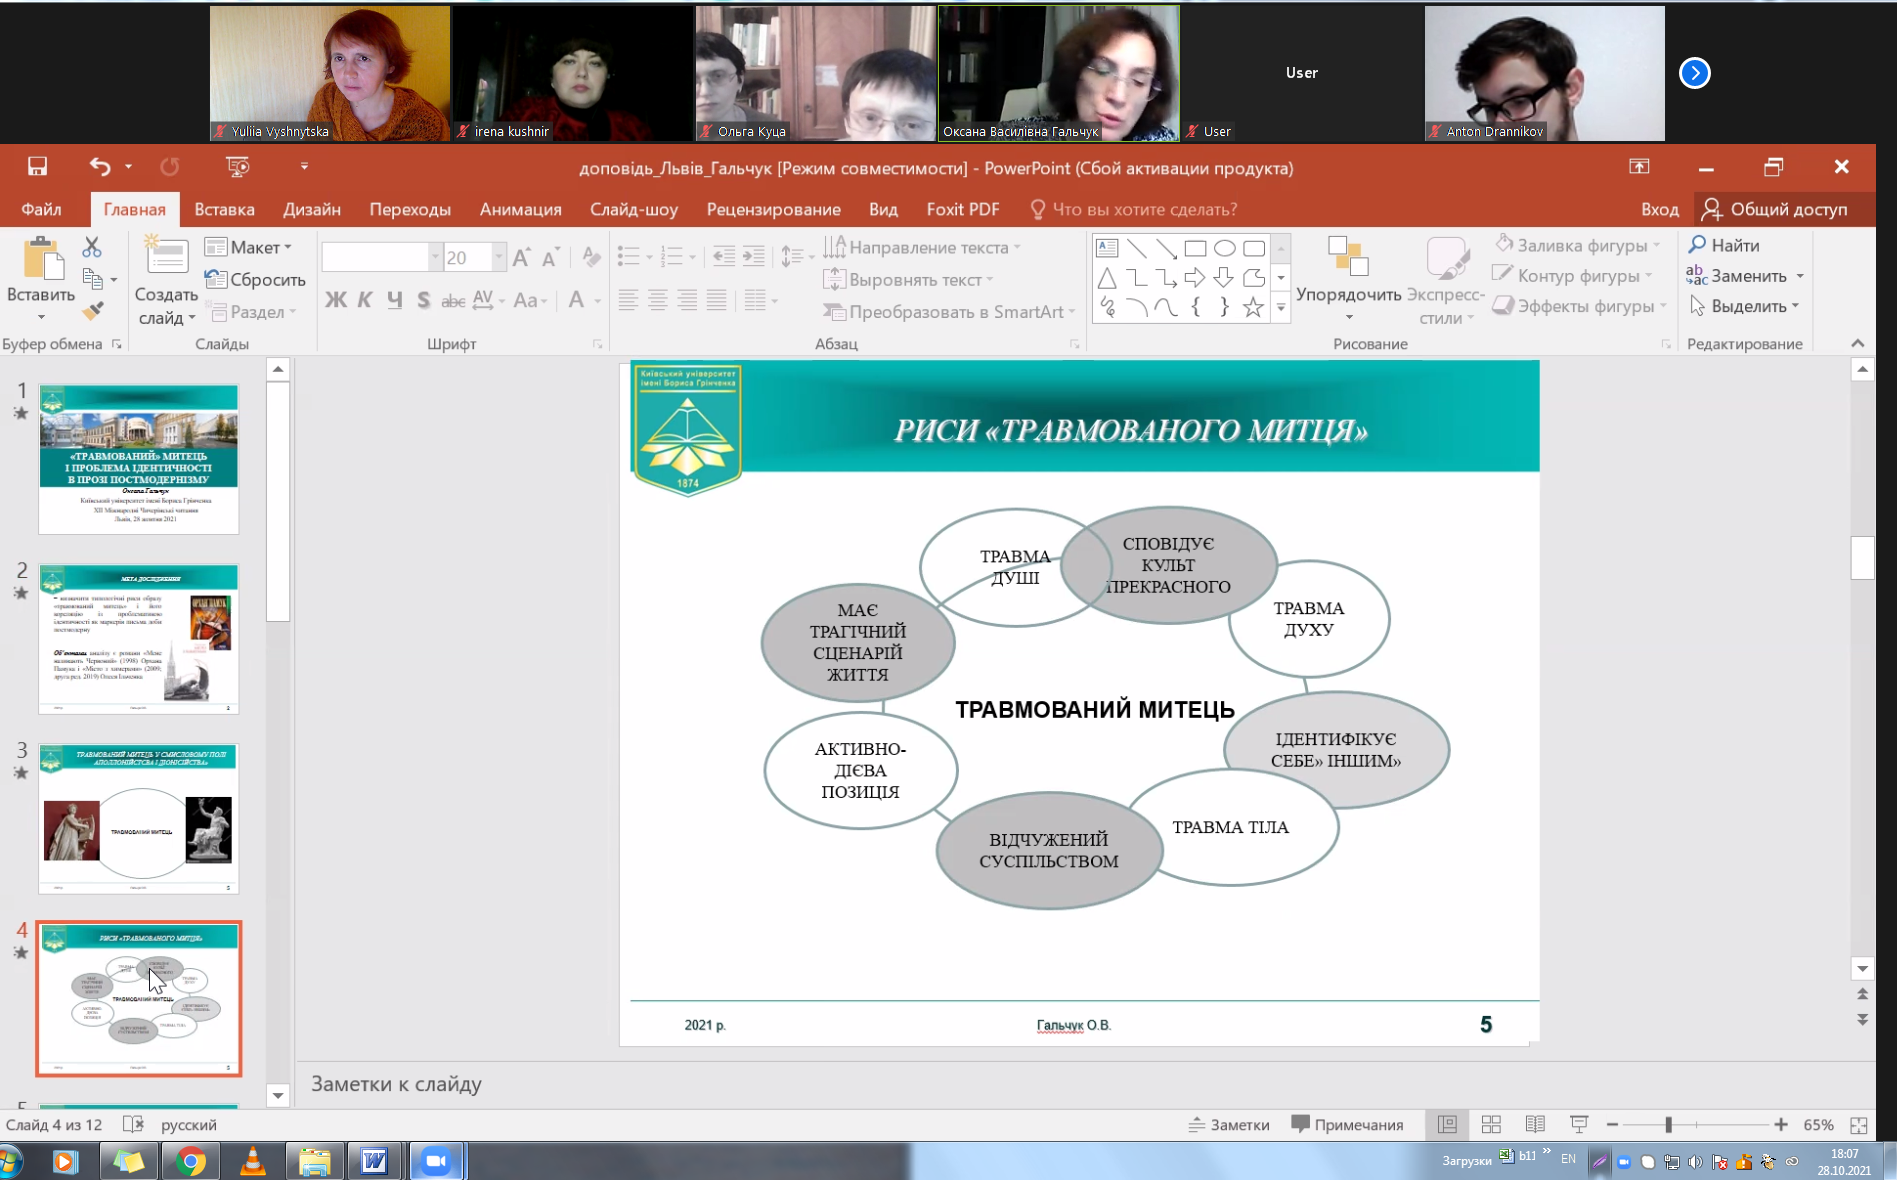Open the Design (Дизайн) tab

click(x=311, y=209)
